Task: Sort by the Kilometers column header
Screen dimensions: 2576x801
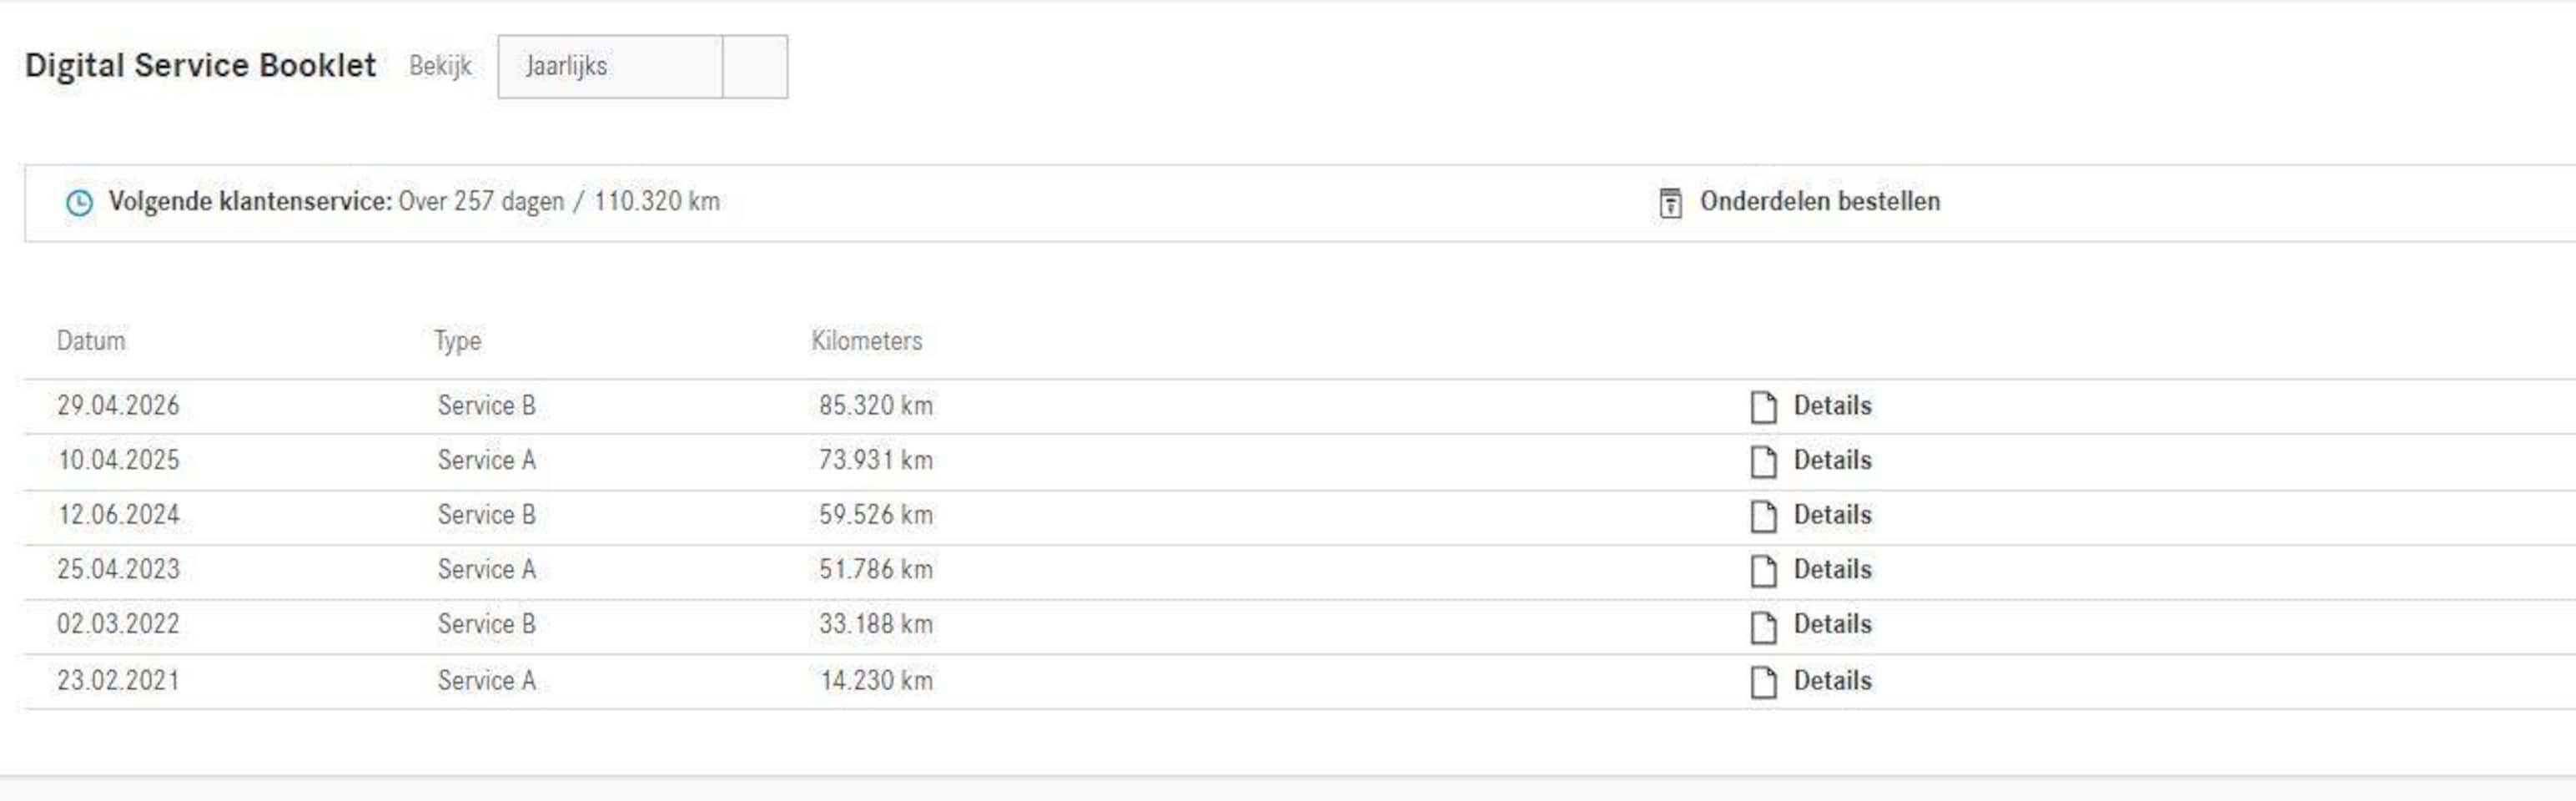Action: coord(866,341)
